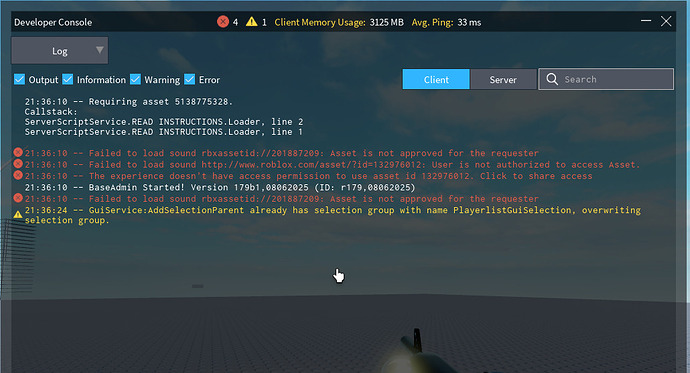Select 'Callstack:' log line
Screen dimensions: 690x373
pos(51,112)
